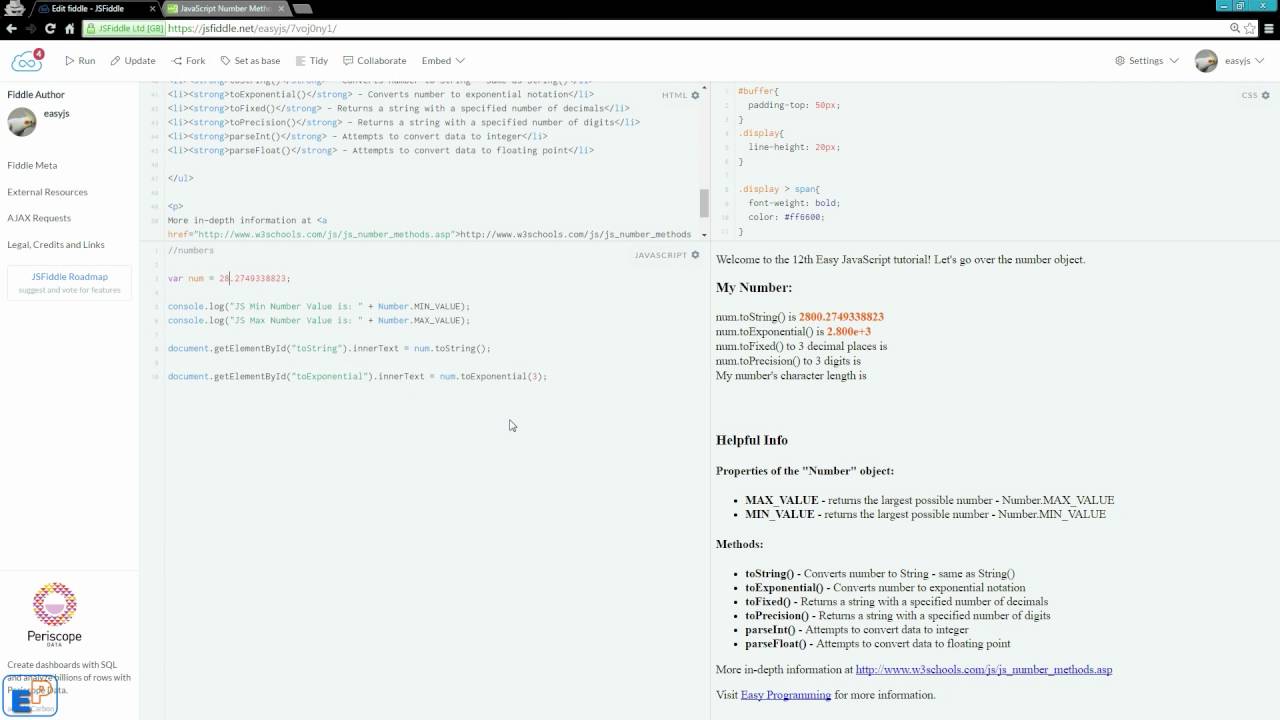Click the '//numbers' comment line
1280x720 pixels.
click(191, 250)
